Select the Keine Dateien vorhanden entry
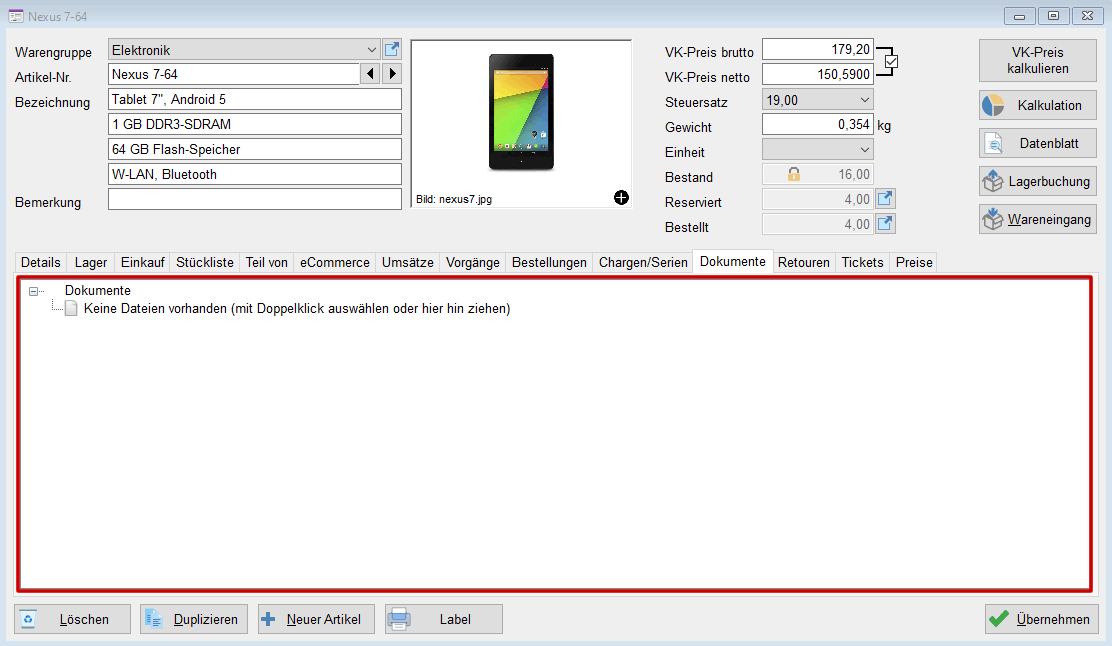1112x646 pixels. pos(297,308)
